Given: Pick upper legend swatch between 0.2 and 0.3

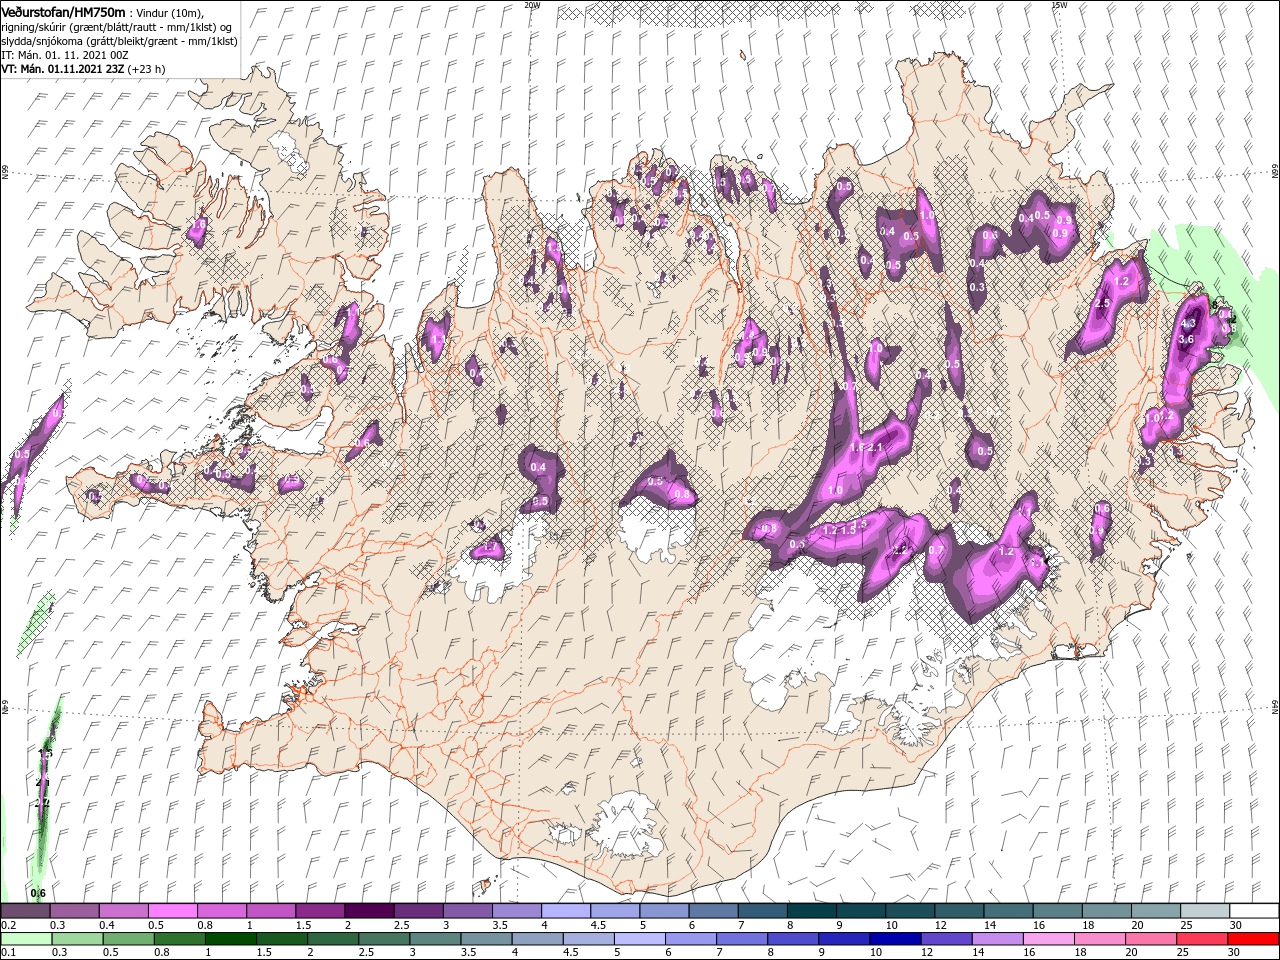Looking at the screenshot, I should 27,911.
